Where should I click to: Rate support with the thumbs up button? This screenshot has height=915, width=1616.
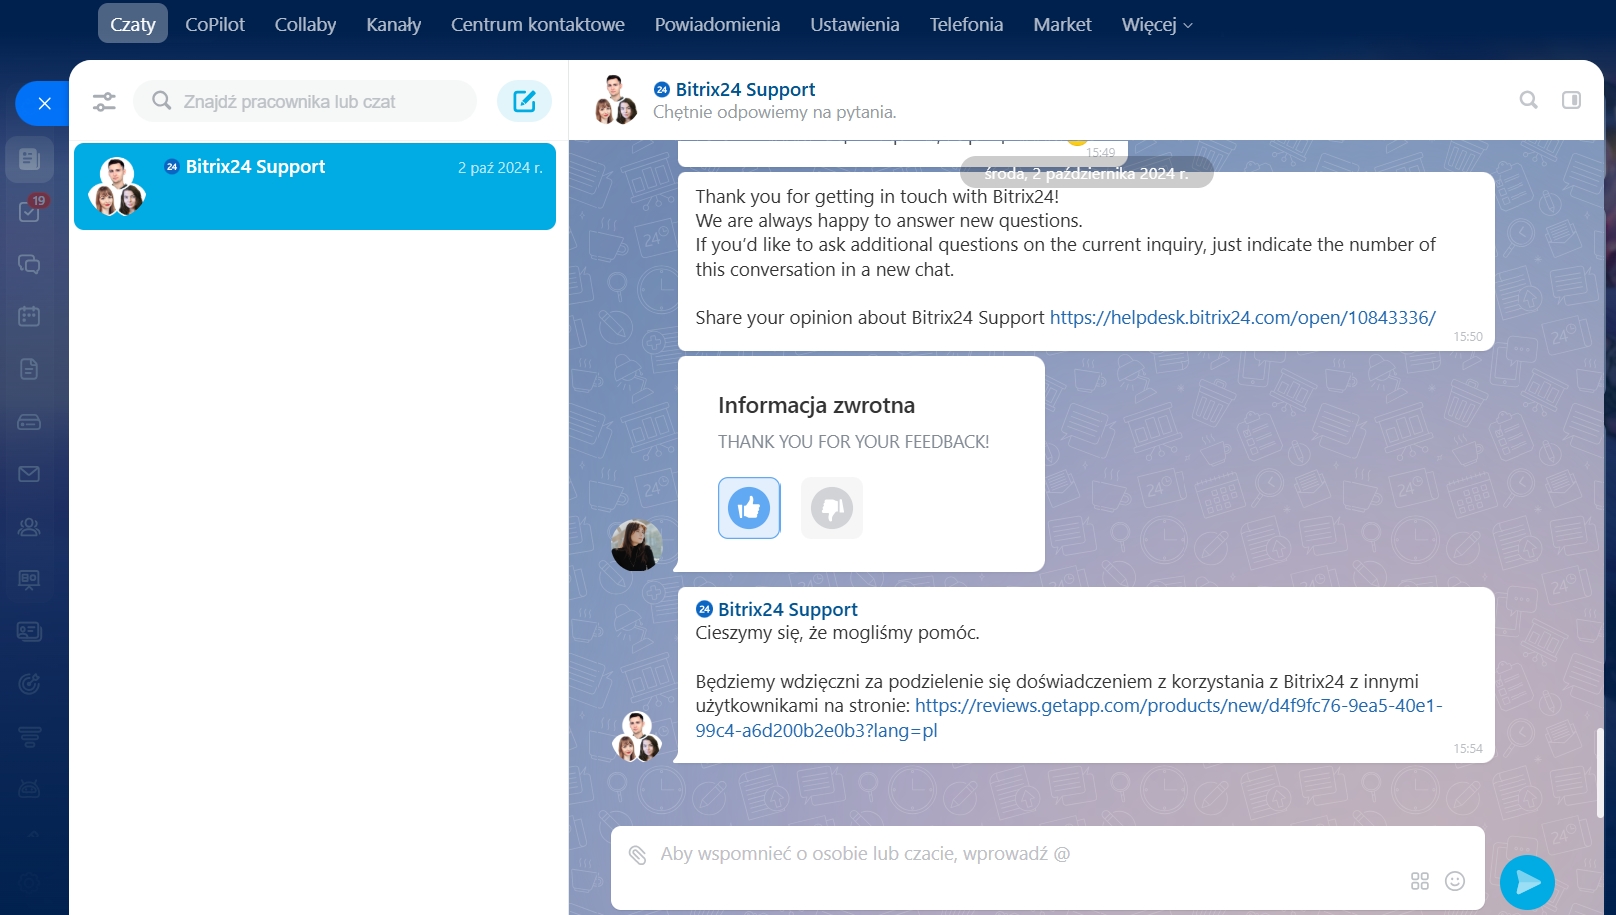[749, 508]
